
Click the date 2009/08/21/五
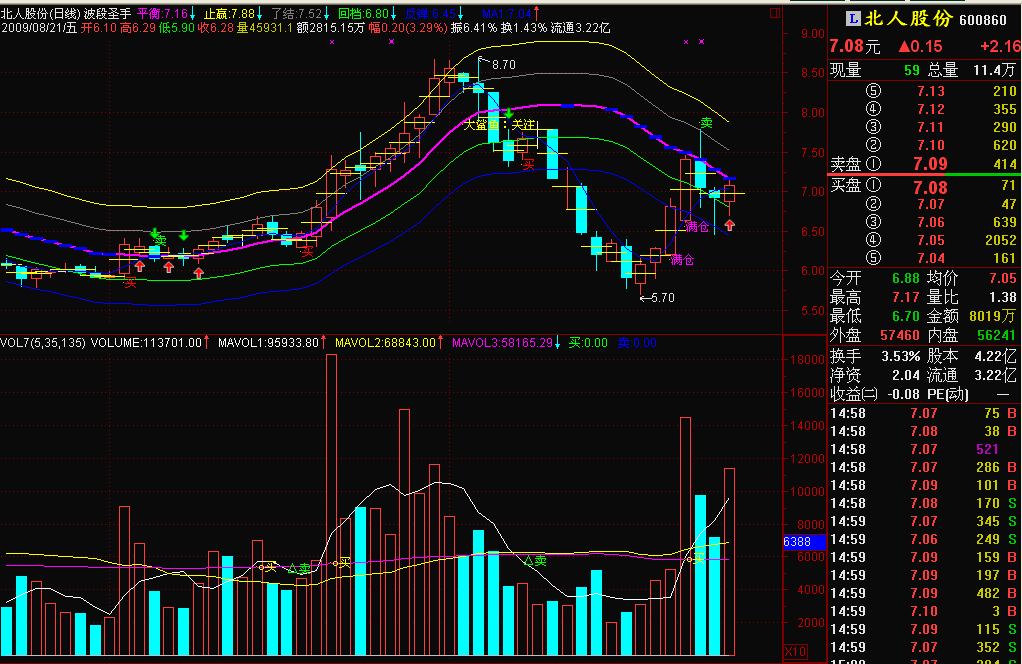pos(38,28)
